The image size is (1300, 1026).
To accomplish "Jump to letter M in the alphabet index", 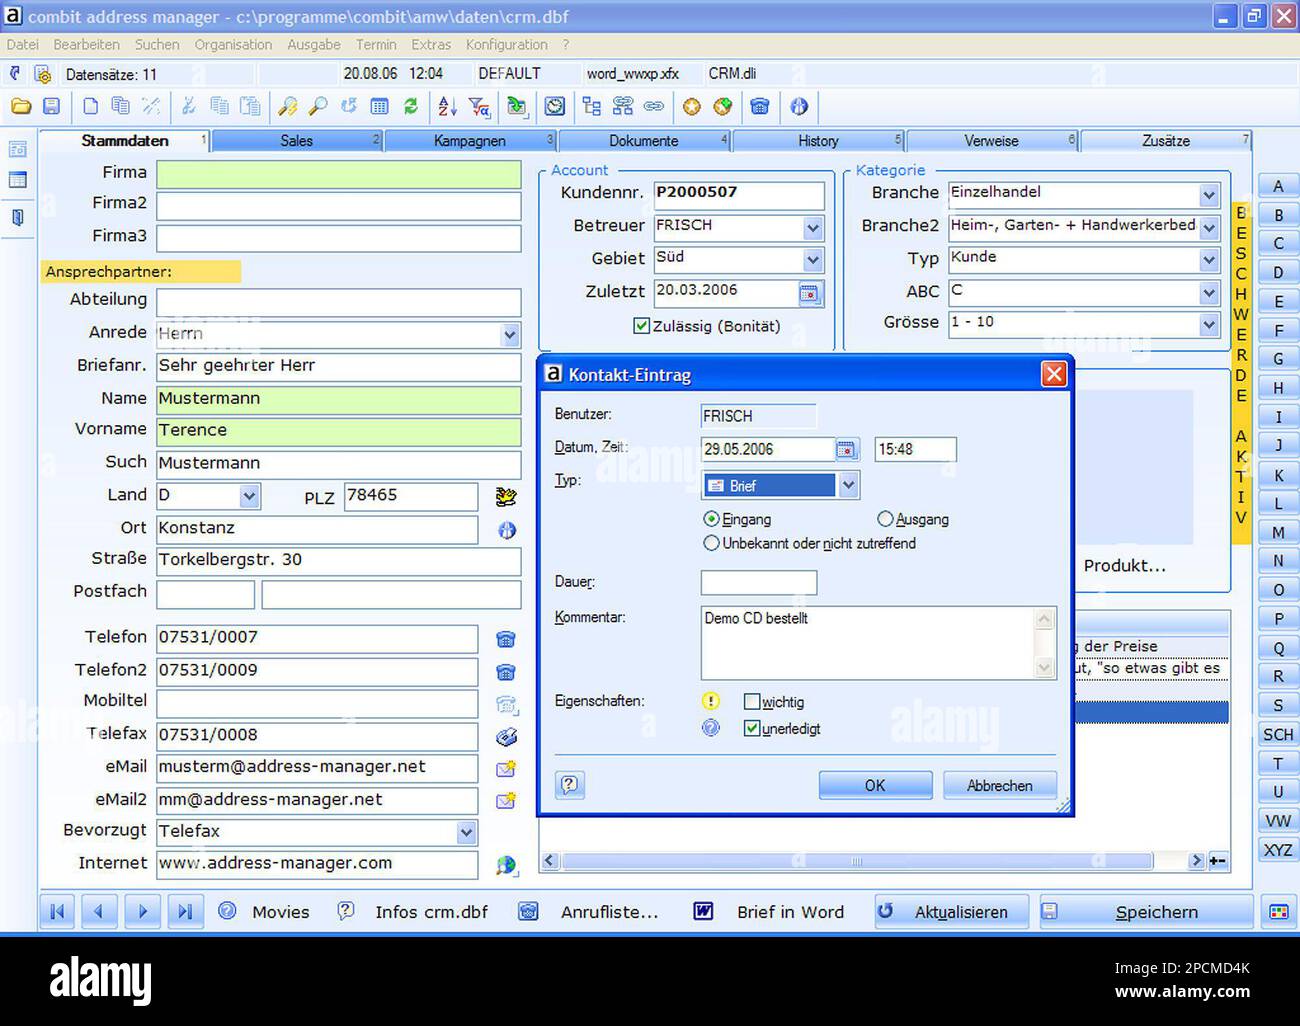I will [1278, 532].
